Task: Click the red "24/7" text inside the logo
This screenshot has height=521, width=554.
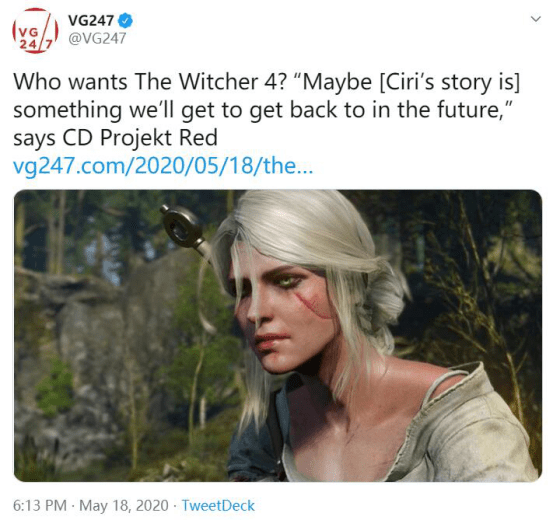Action: pyautogui.click(x=35, y=43)
